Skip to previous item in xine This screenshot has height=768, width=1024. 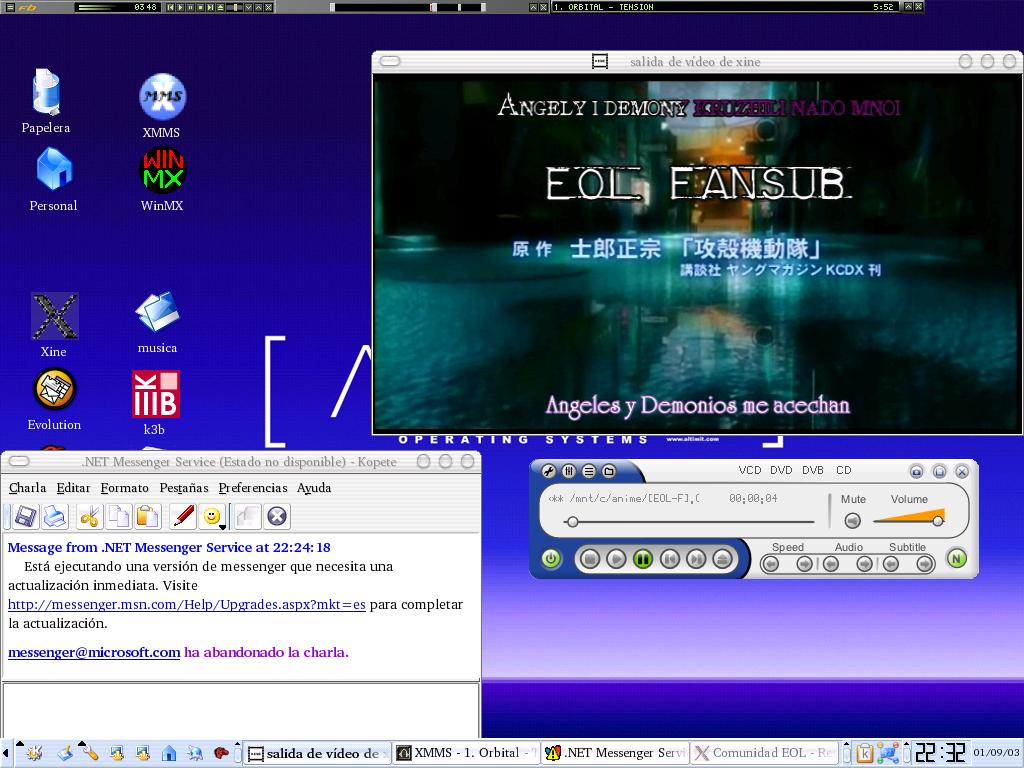pyautogui.click(x=669, y=559)
